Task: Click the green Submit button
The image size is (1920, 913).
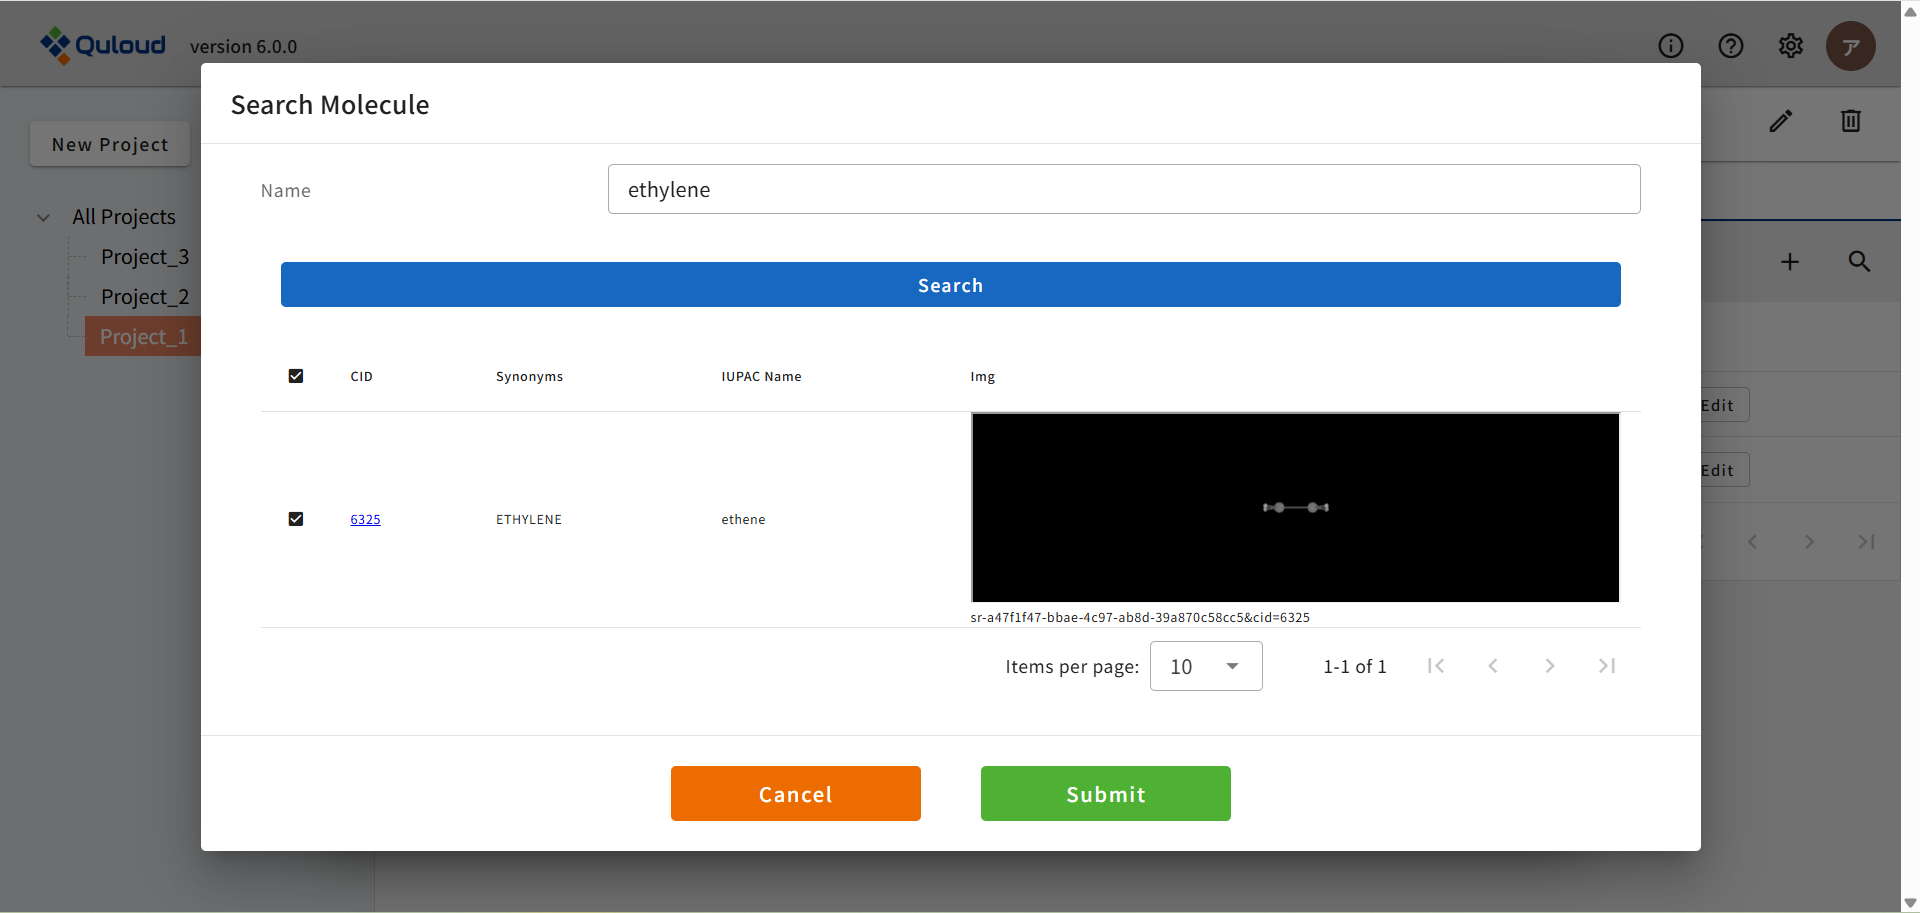Action: [x=1105, y=794]
